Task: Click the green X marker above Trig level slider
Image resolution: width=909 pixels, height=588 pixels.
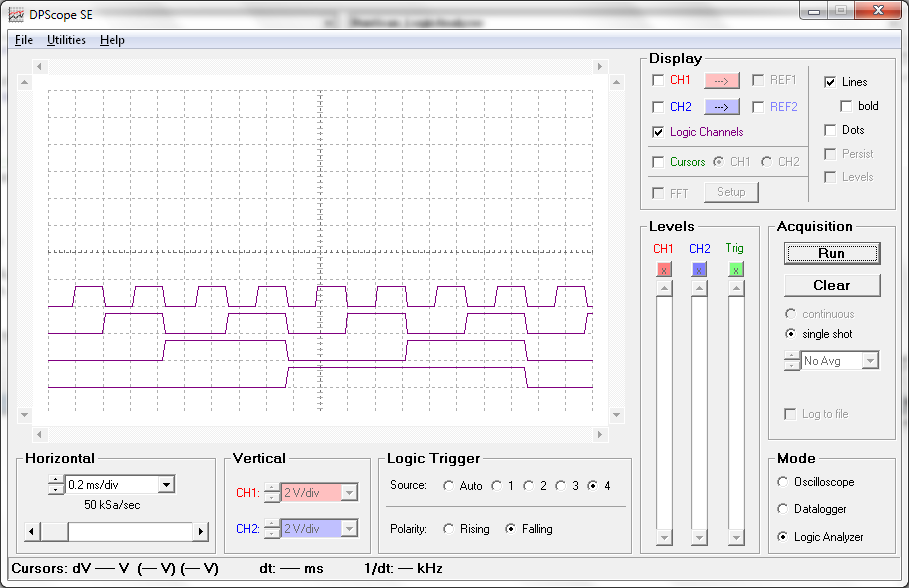Action: click(x=736, y=269)
